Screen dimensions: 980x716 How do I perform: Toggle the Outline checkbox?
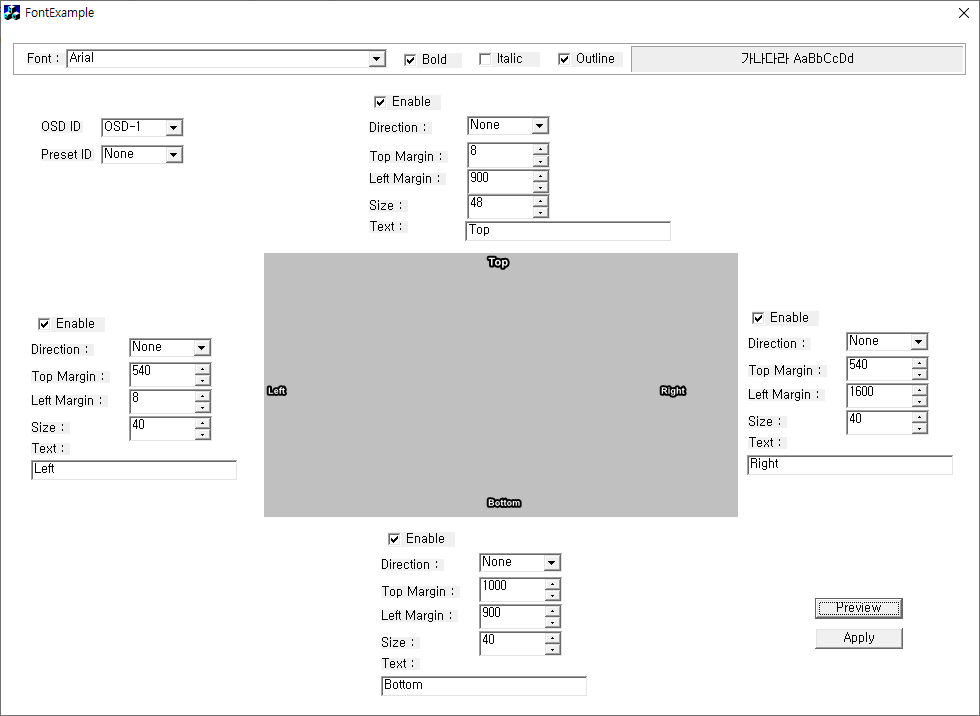(x=564, y=59)
